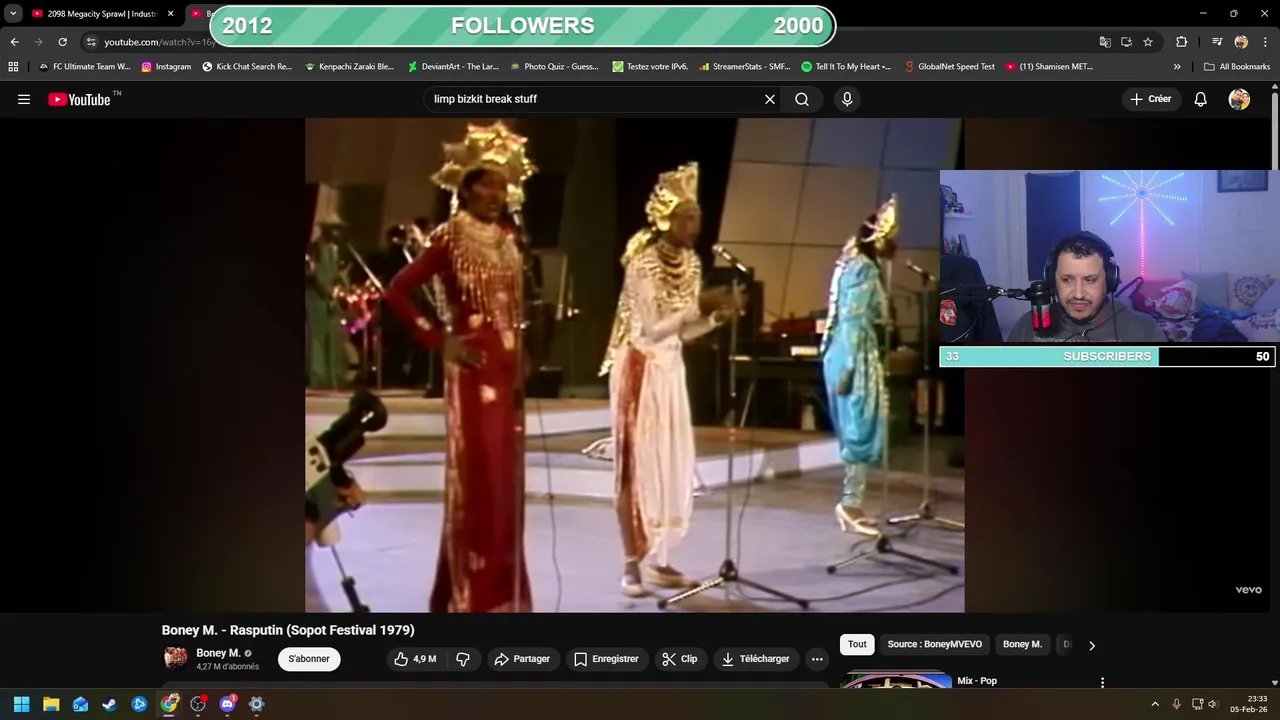Open Chrome extensions puzzle icon
This screenshot has width=1280, height=720.
pyautogui.click(x=1181, y=42)
